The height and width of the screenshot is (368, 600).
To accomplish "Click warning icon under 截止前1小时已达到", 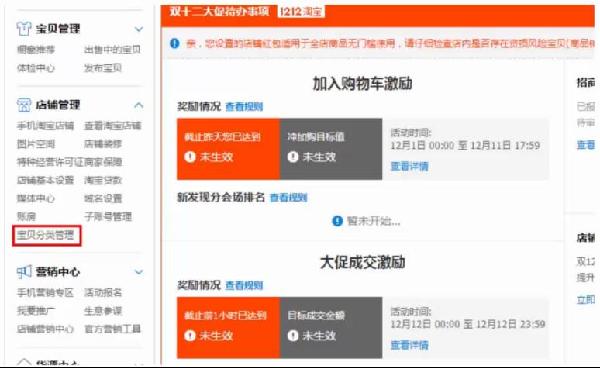I will point(190,336).
